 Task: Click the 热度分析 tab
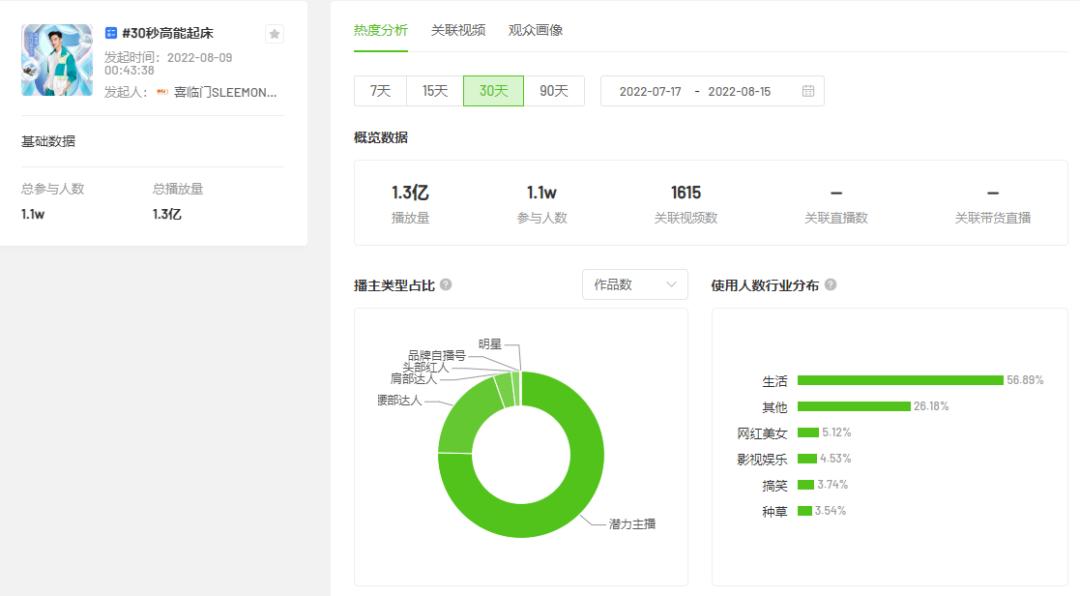(x=380, y=30)
